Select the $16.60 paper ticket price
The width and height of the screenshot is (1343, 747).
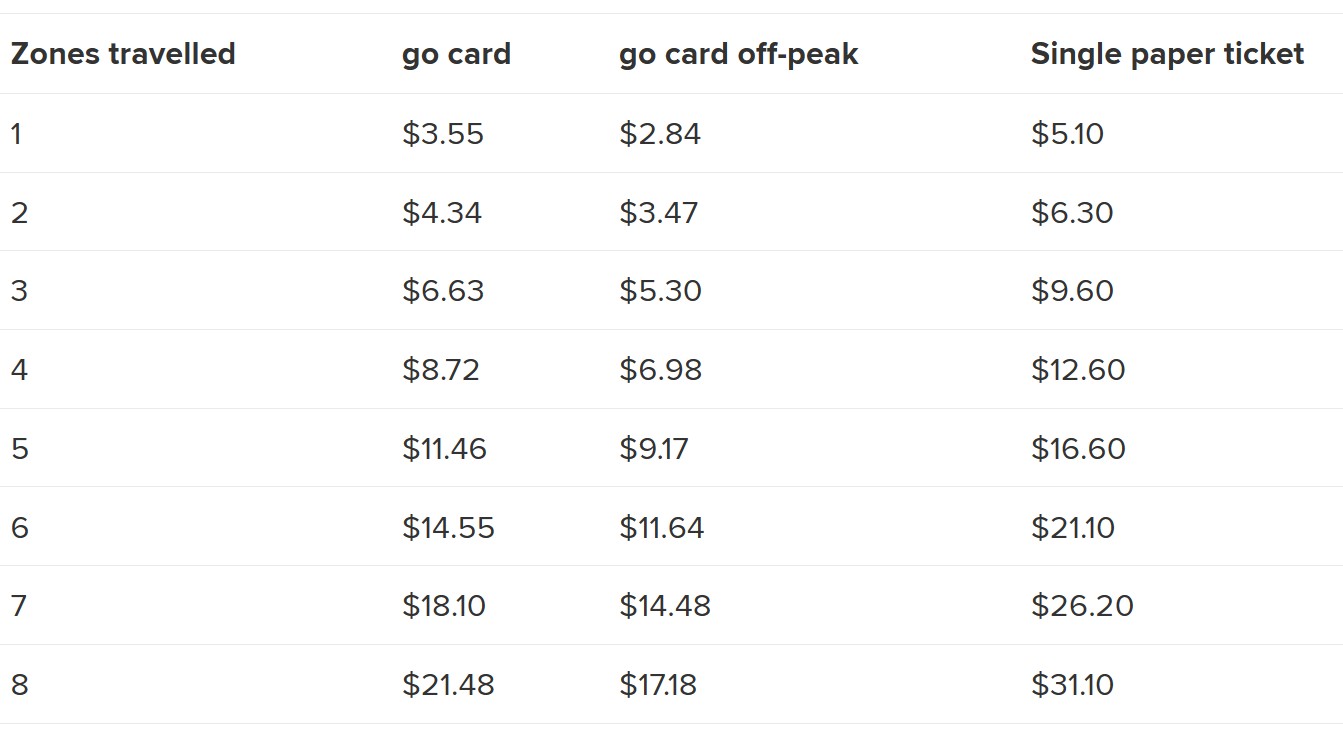(1078, 449)
